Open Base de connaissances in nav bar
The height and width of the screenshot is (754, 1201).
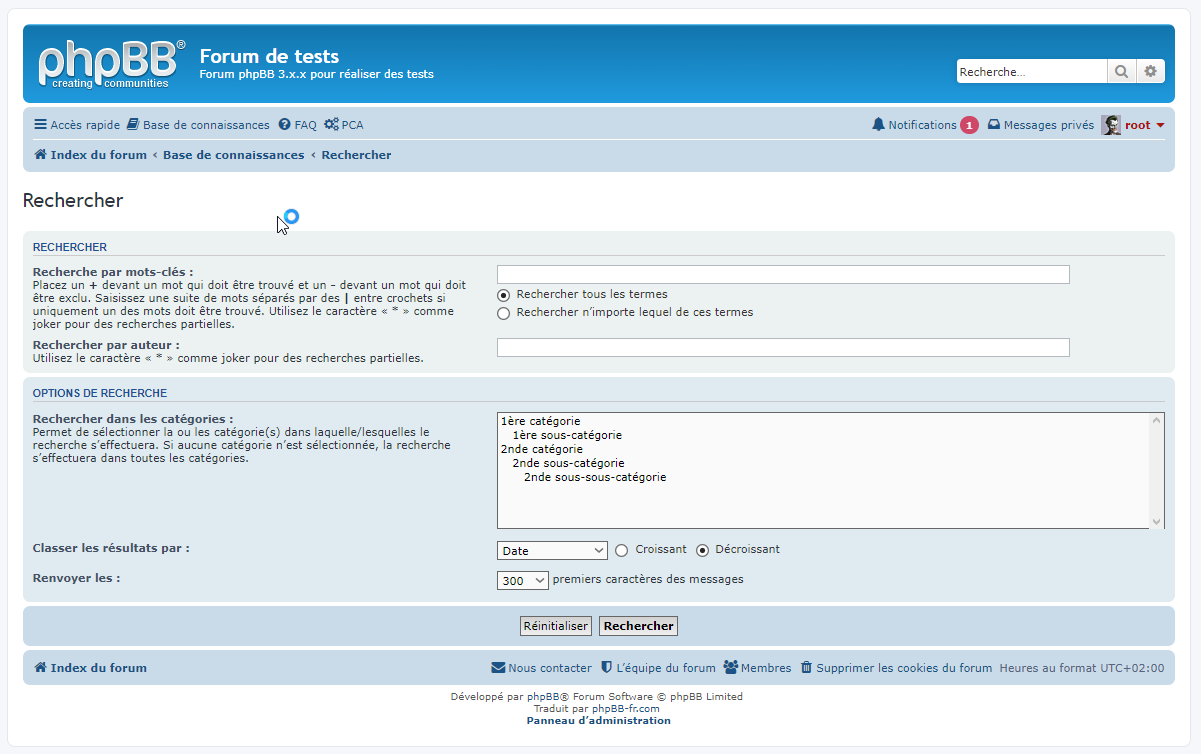point(198,125)
